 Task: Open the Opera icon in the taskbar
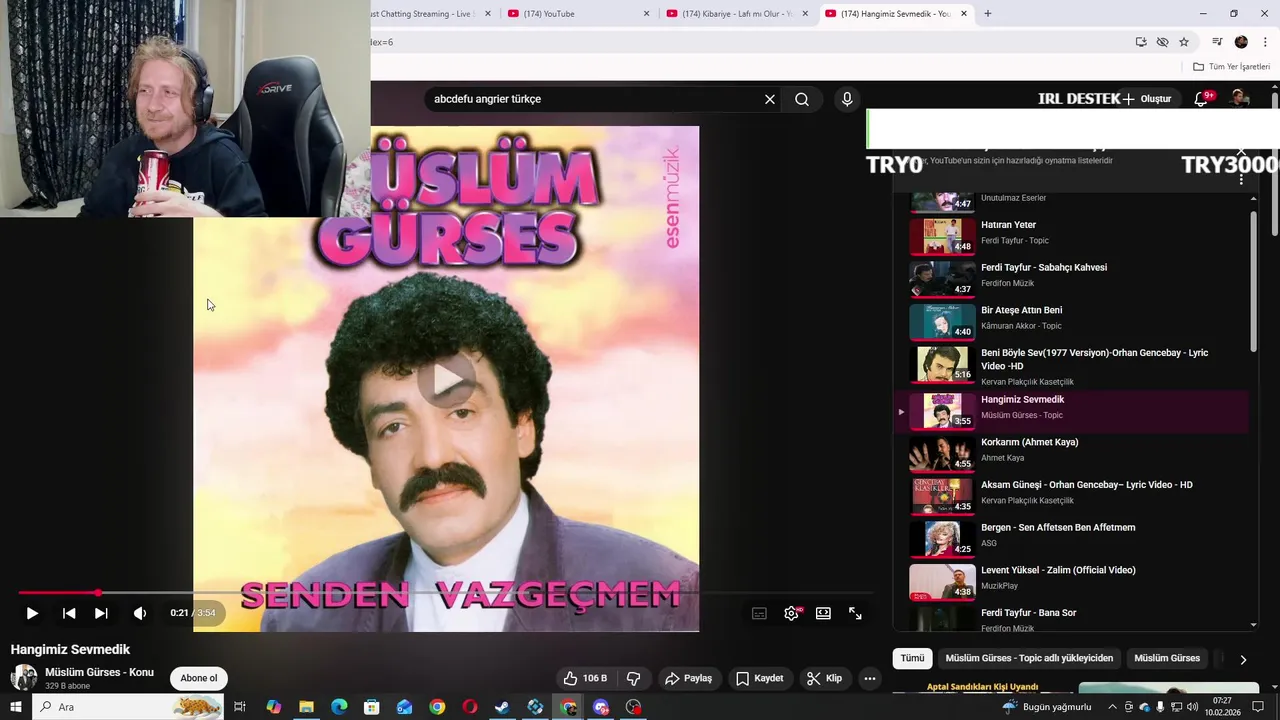[x=470, y=707]
